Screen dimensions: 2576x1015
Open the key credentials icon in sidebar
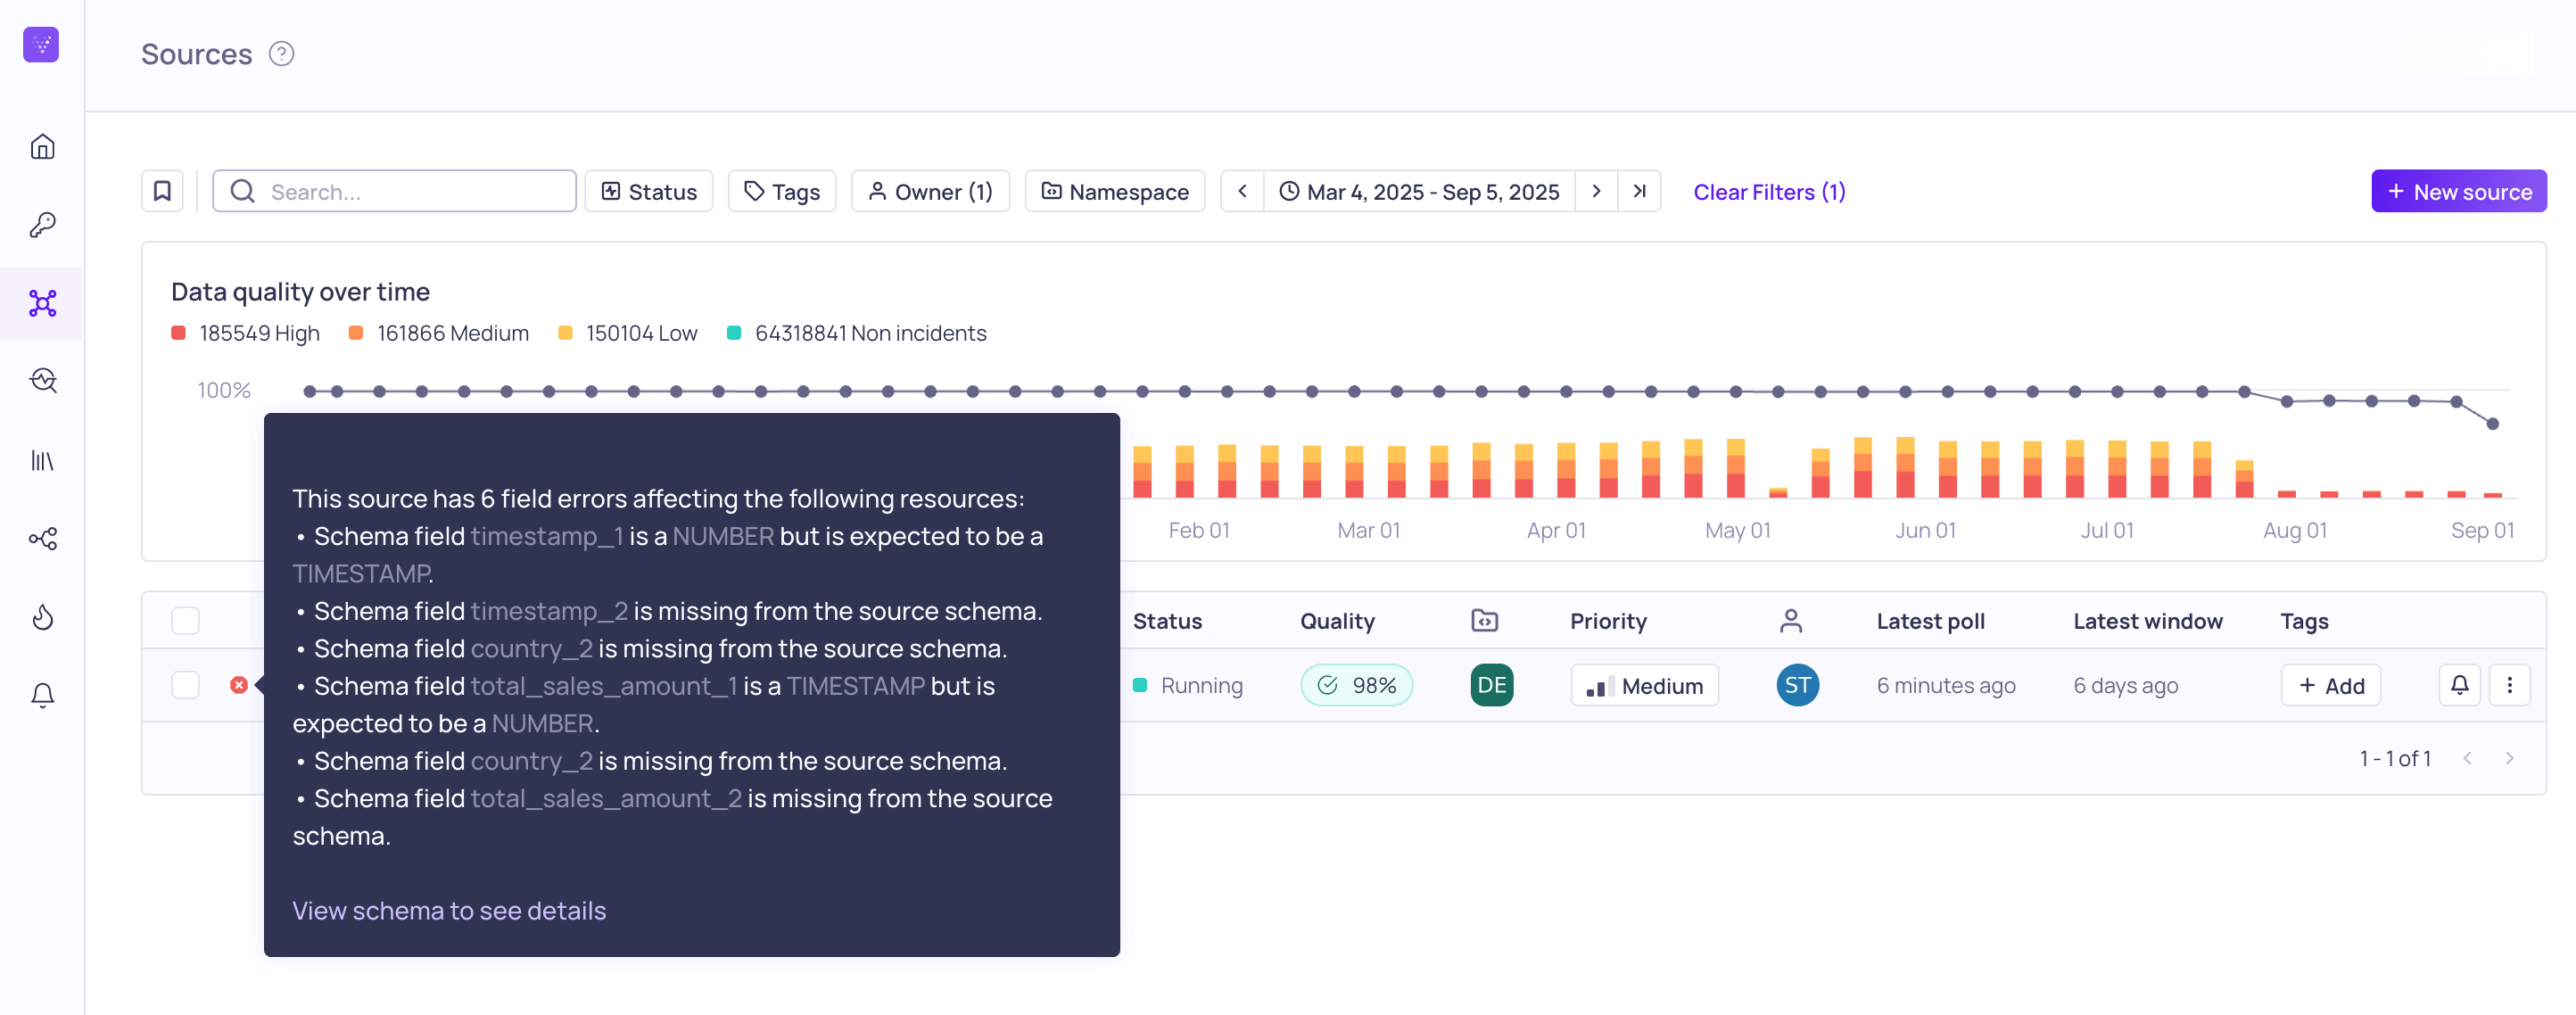pos(42,225)
